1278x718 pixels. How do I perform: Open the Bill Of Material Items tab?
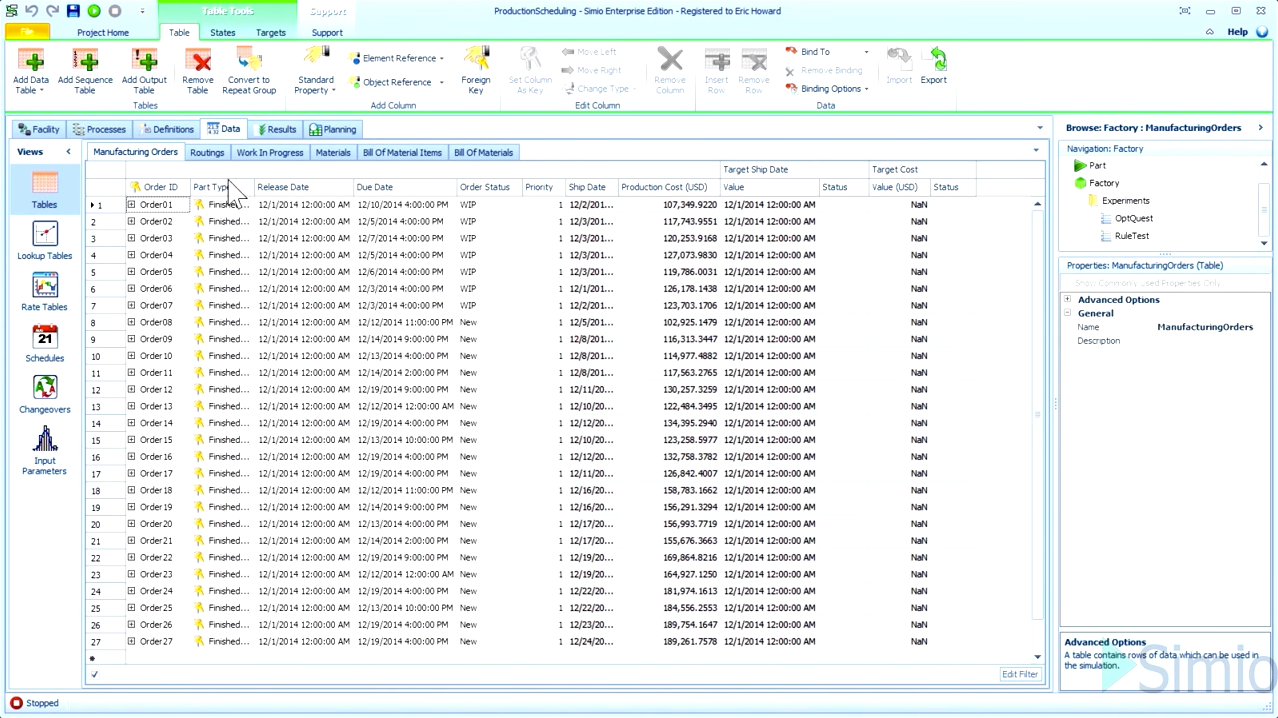pyautogui.click(x=402, y=153)
